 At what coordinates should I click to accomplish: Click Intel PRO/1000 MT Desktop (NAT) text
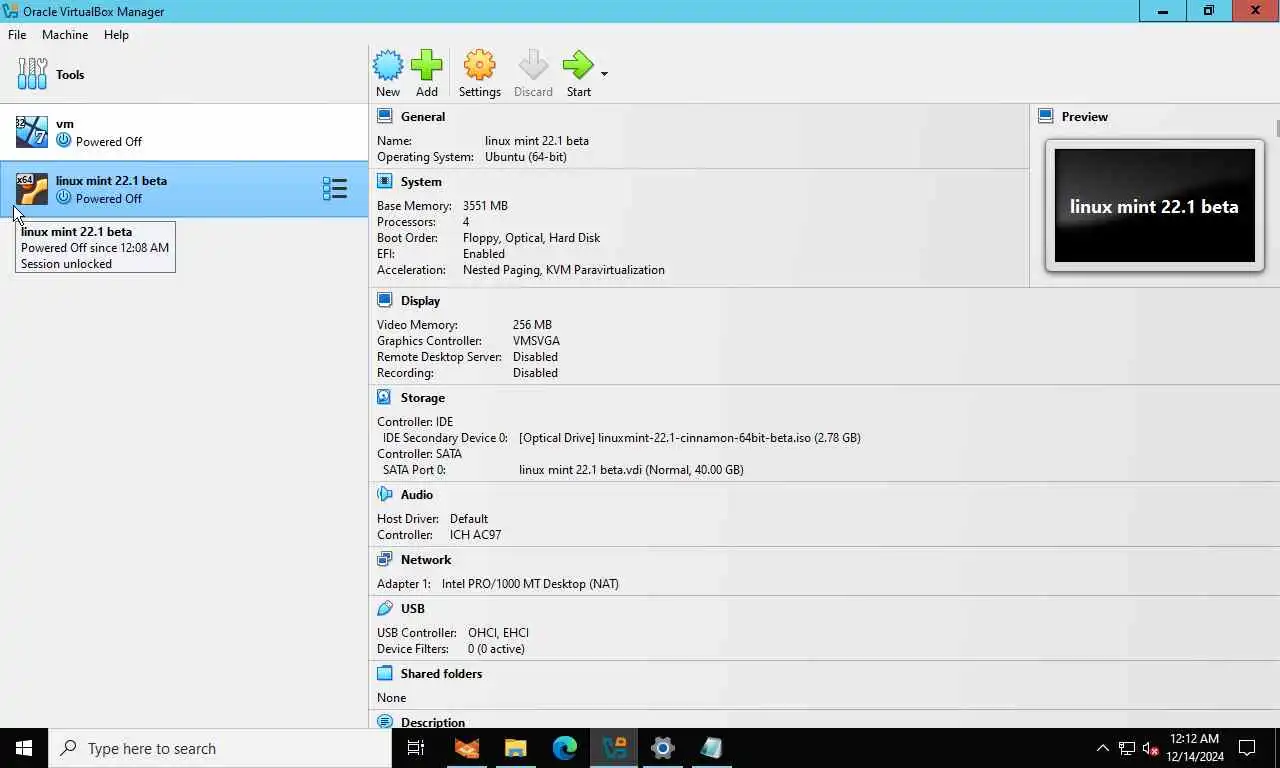tap(530, 584)
